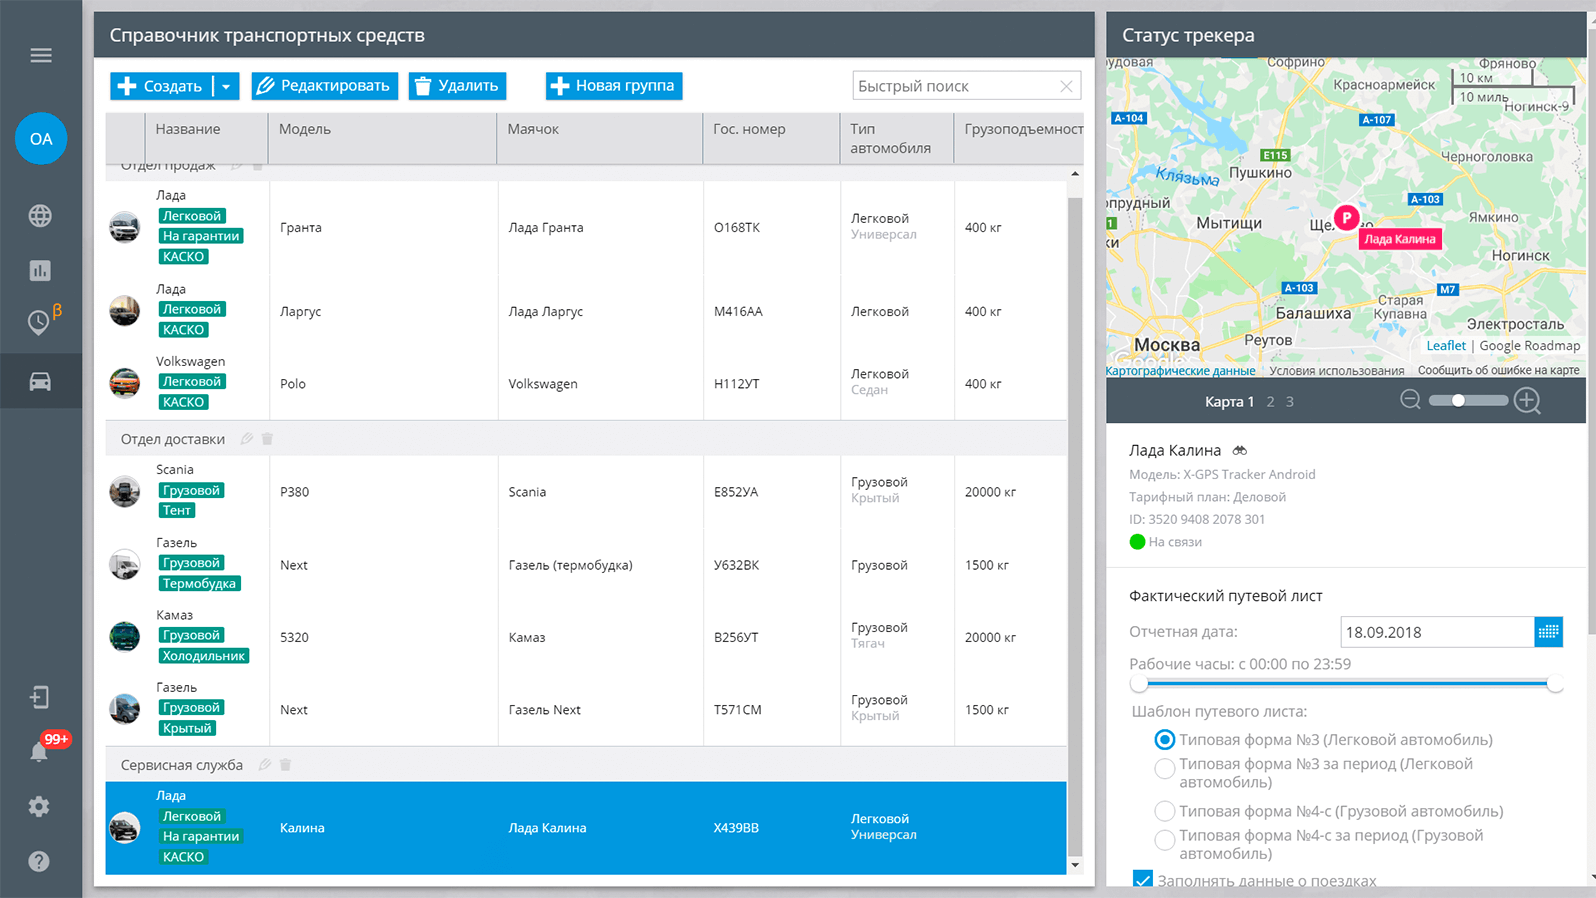
Task: Delete the Отдел доставки group
Action: click(267, 439)
